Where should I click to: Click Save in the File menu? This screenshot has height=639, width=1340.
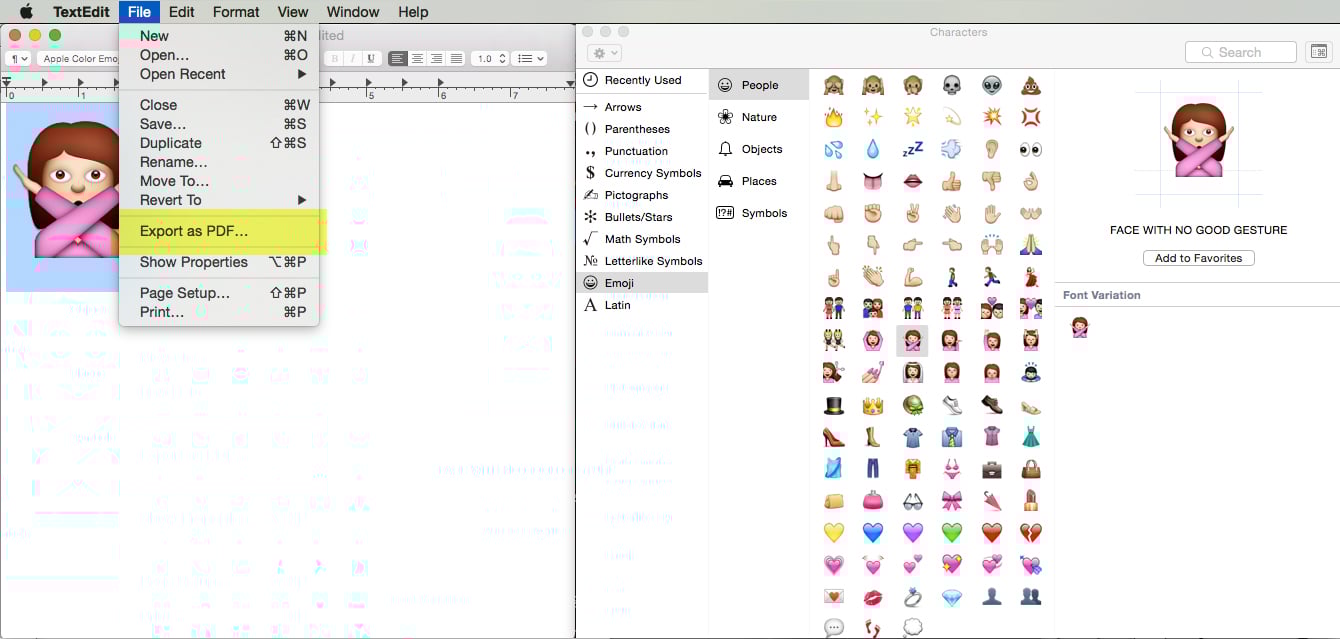pyautogui.click(x=219, y=124)
